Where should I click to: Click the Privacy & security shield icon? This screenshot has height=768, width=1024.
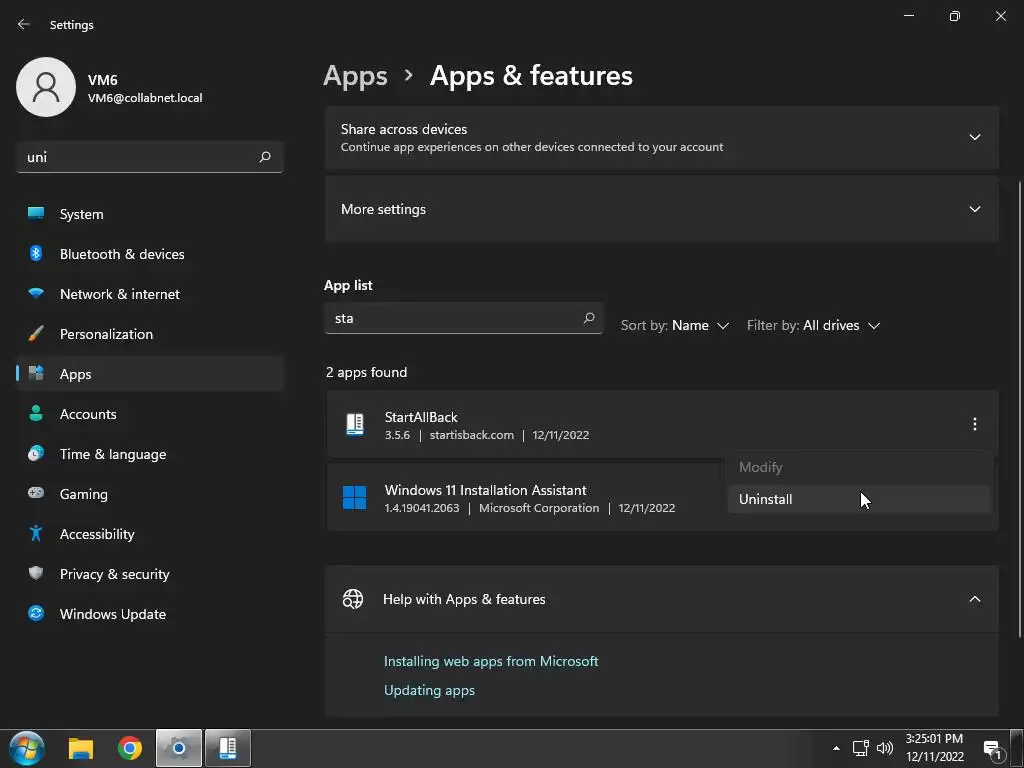(36, 574)
